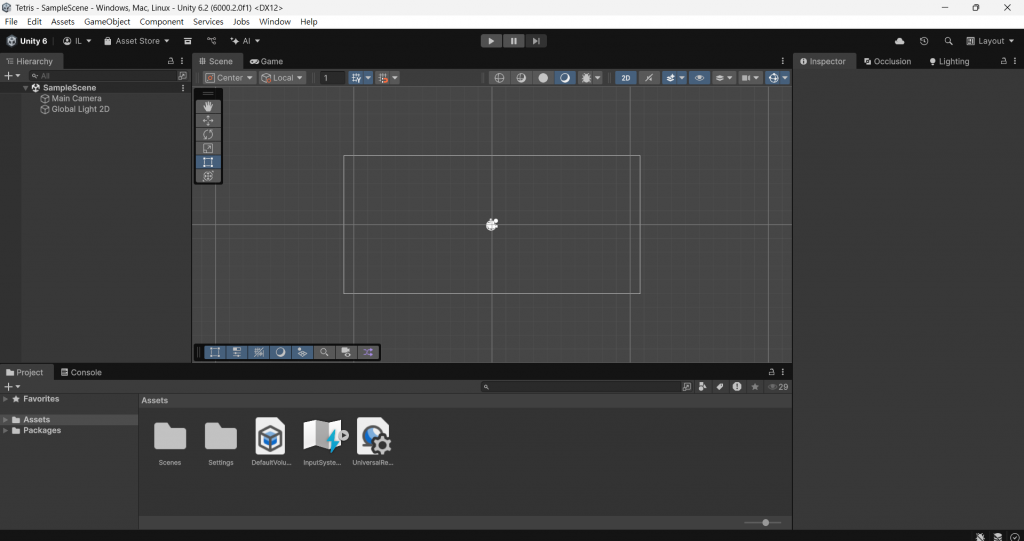The image size is (1024, 541).
Task: Select unlit draw mode sphere icon
Action: [x=543, y=78]
